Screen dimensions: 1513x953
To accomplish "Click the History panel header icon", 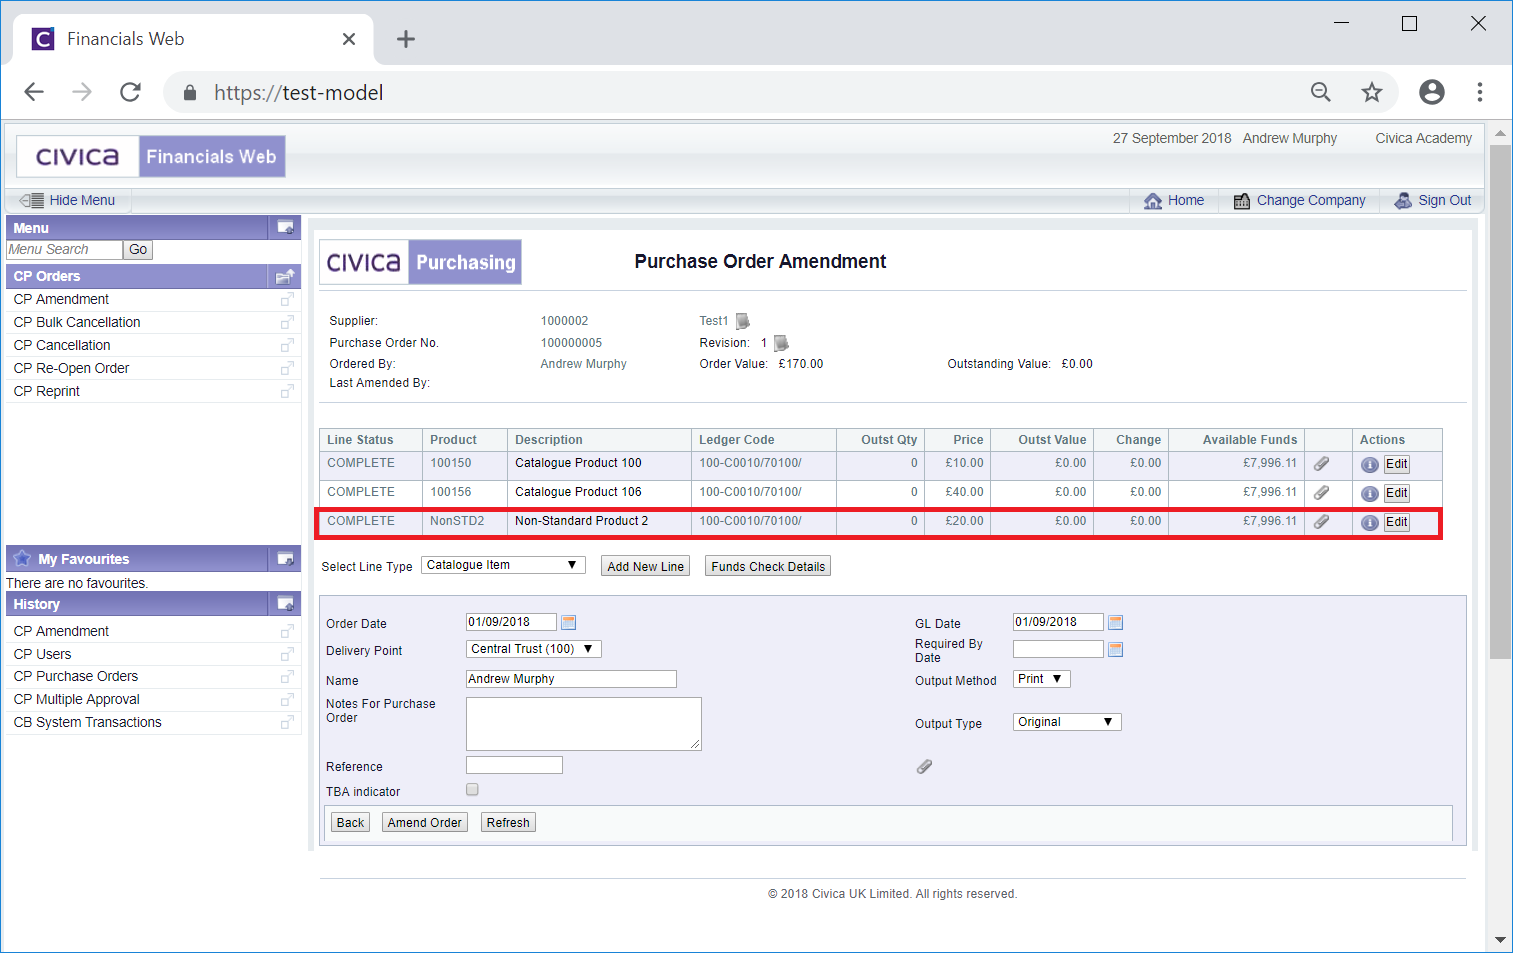I will (285, 604).
